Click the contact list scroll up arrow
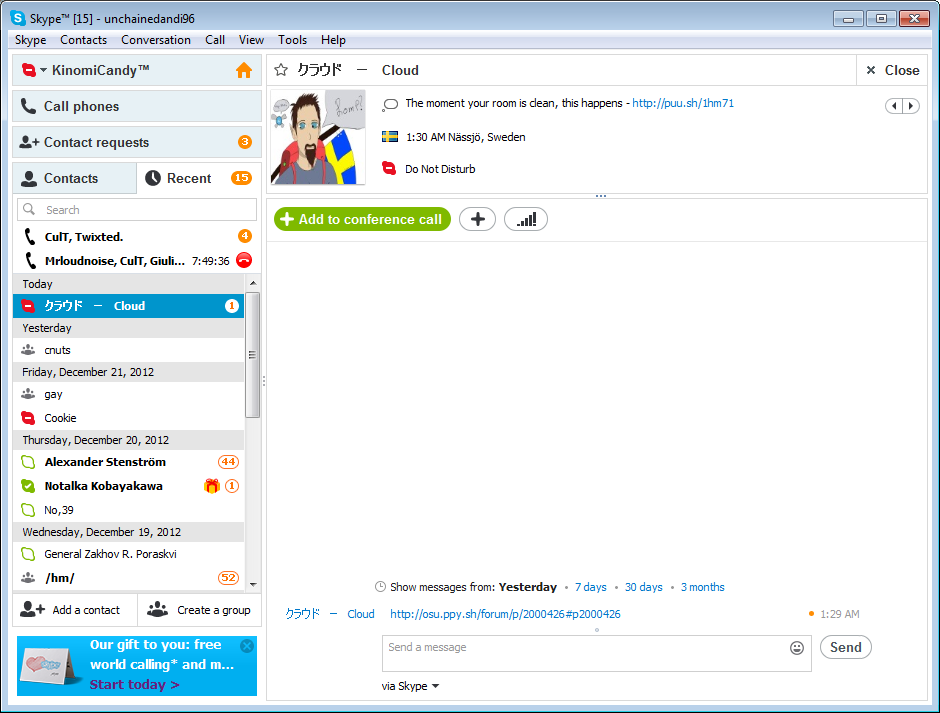The height and width of the screenshot is (713, 940). [253, 282]
